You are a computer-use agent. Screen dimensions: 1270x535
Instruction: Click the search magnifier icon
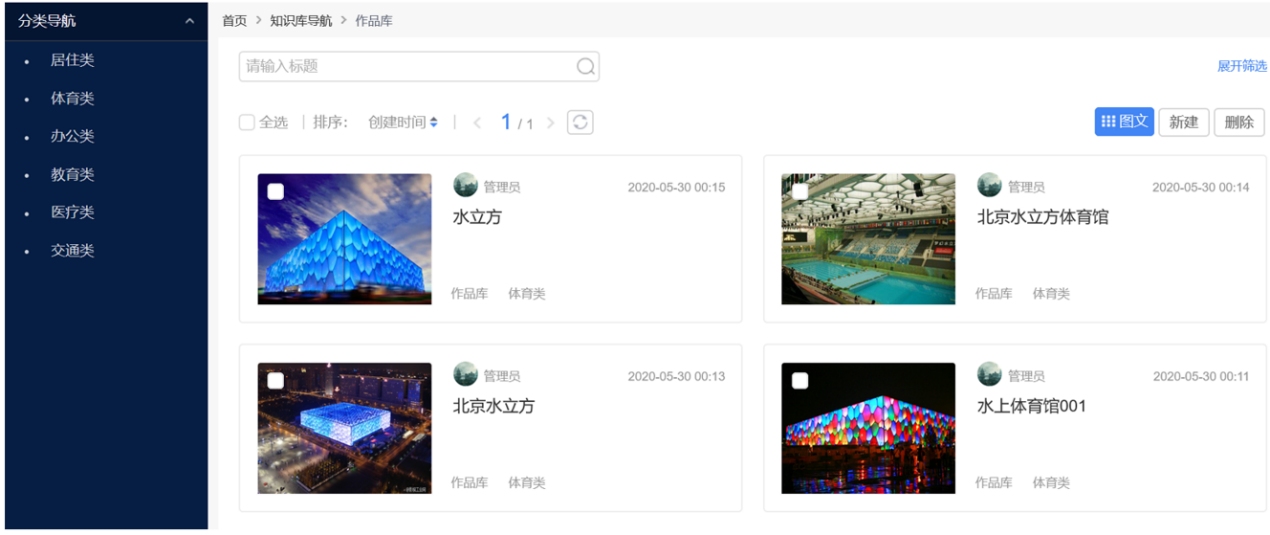click(x=586, y=67)
